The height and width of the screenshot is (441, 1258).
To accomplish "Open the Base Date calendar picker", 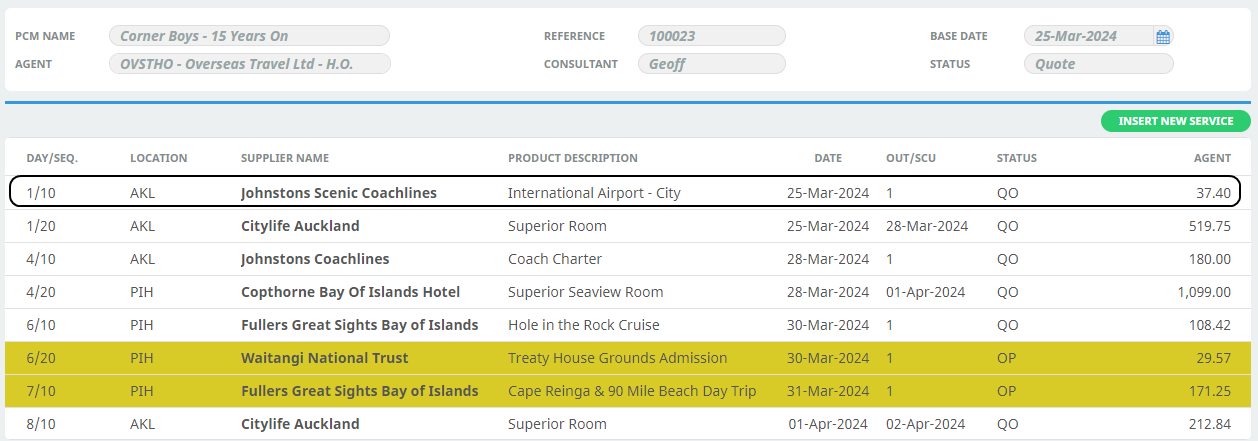I will [1163, 37].
